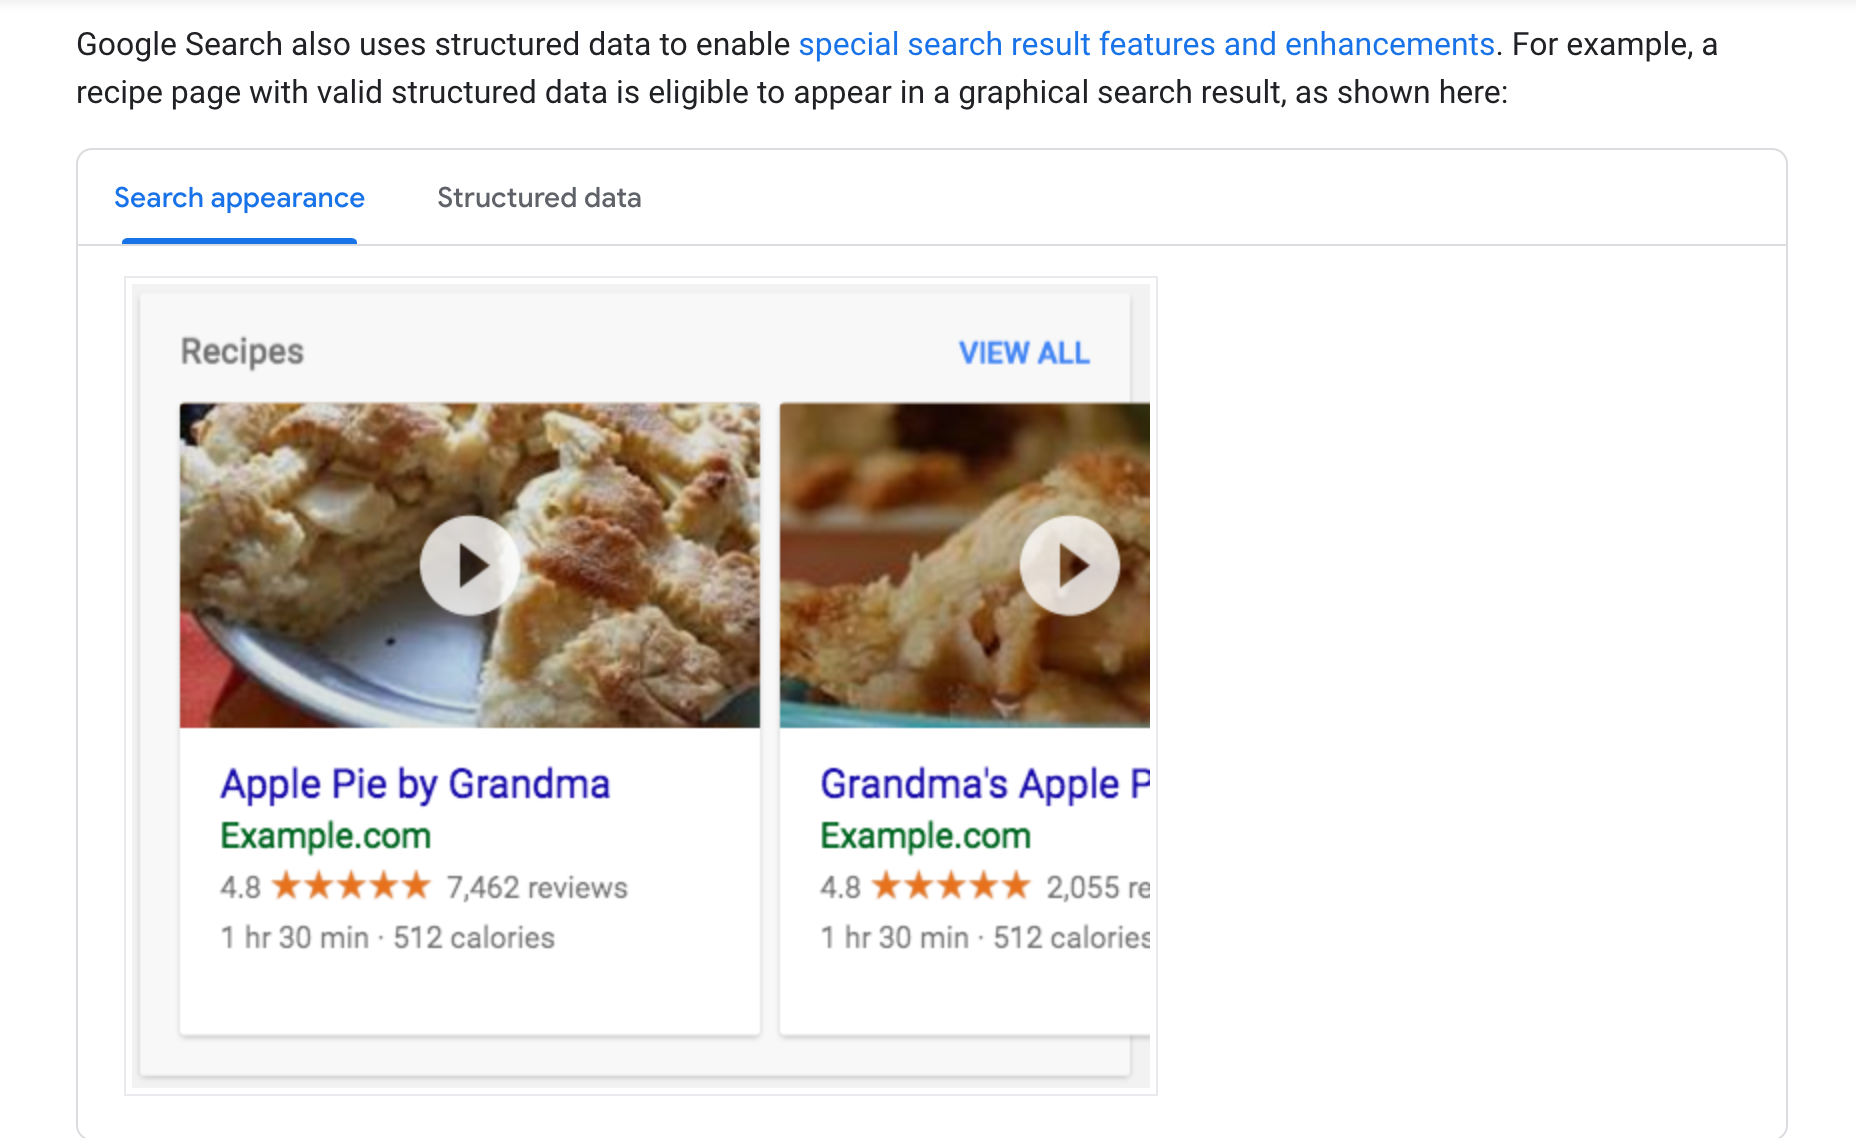Click a star in Grandma's Apple Pie rating
Viewport: 1856px width, 1138px height.
(951, 886)
